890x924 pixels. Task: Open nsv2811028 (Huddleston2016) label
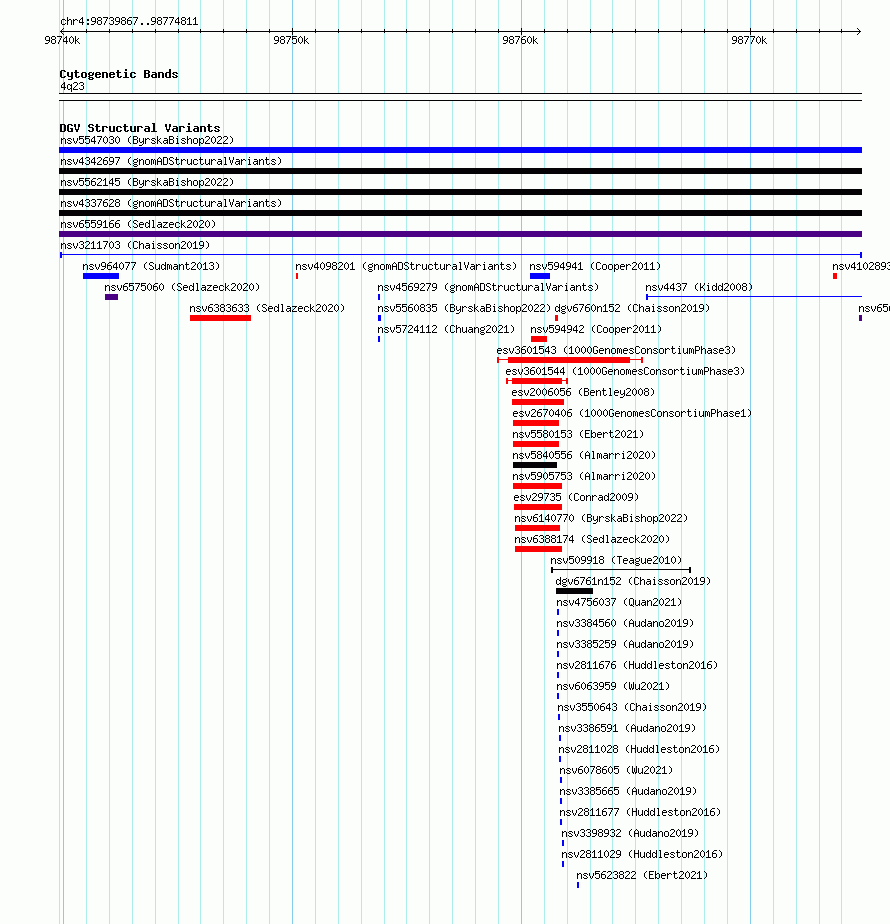pyautogui.click(x=640, y=750)
